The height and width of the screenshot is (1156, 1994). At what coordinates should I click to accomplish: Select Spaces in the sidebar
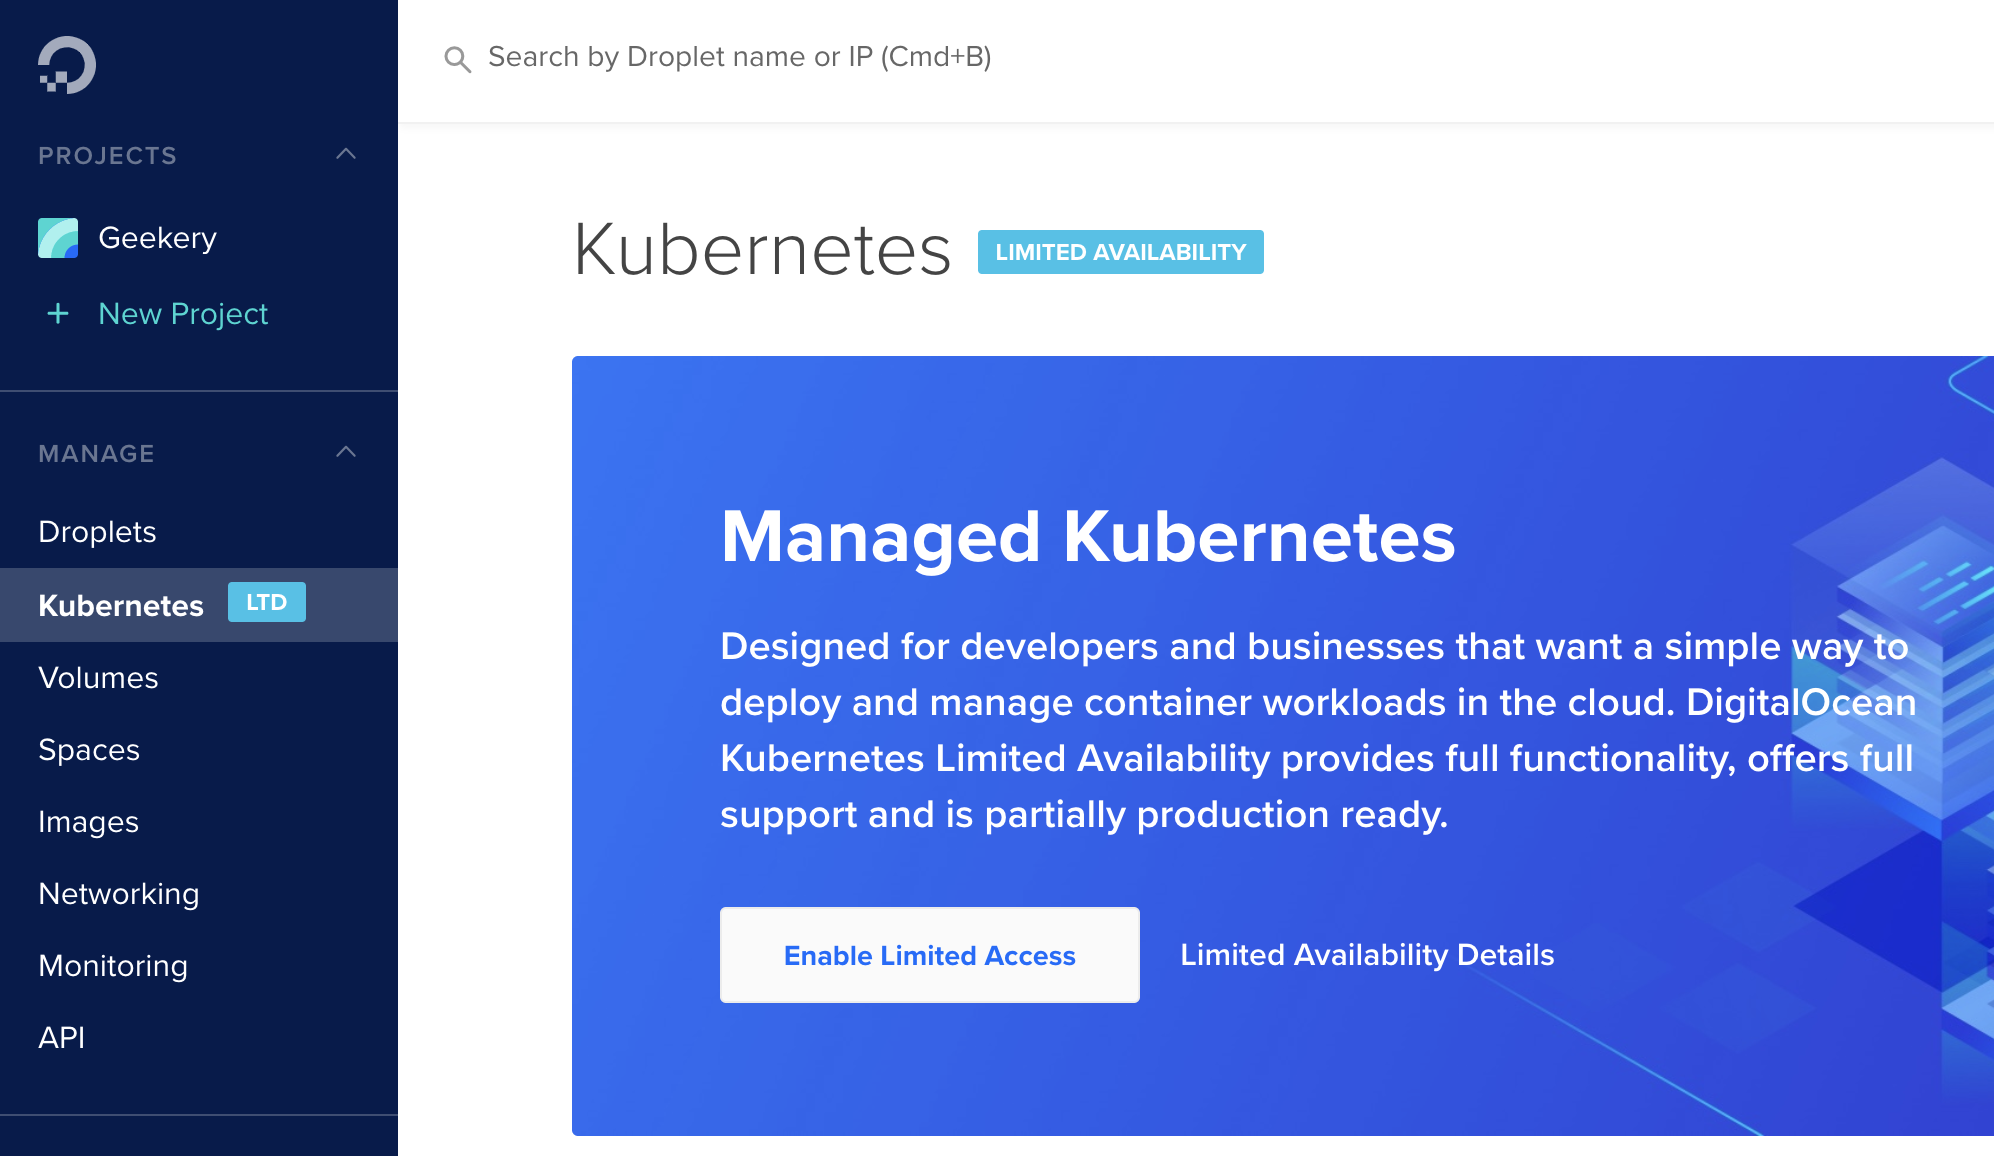[x=89, y=749]
